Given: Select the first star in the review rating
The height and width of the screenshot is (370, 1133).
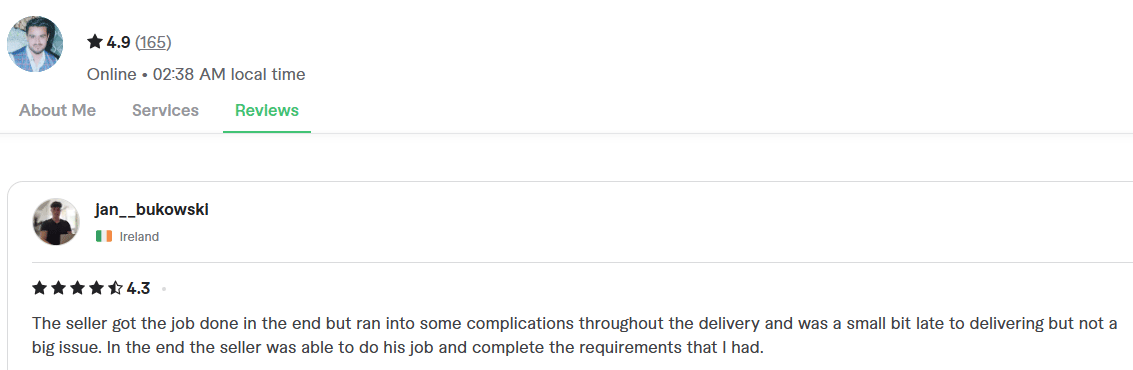Looking at the screenshot, I should [x=40, y=289].
